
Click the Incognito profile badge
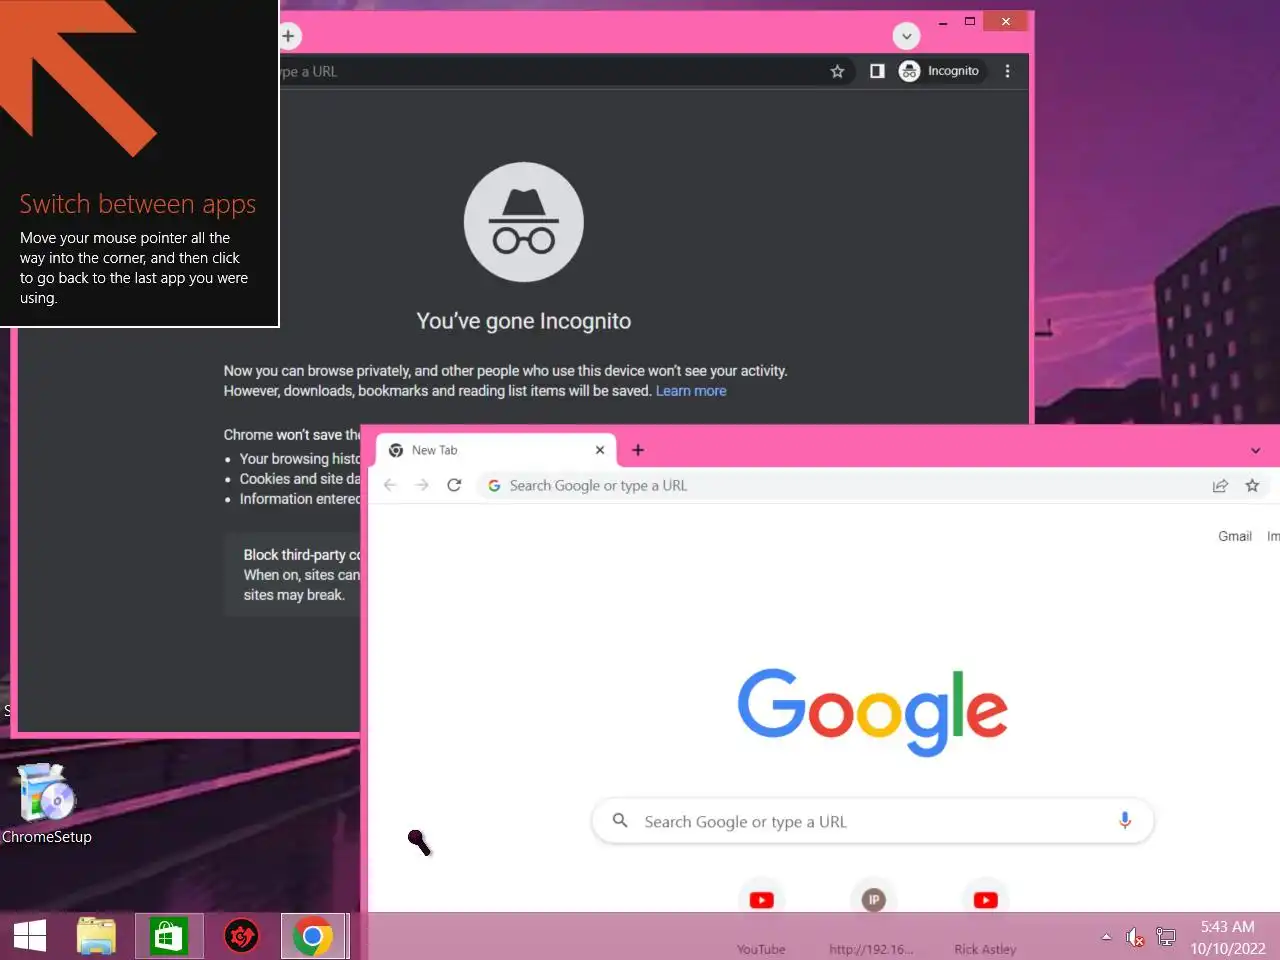[x=940, y=71]
